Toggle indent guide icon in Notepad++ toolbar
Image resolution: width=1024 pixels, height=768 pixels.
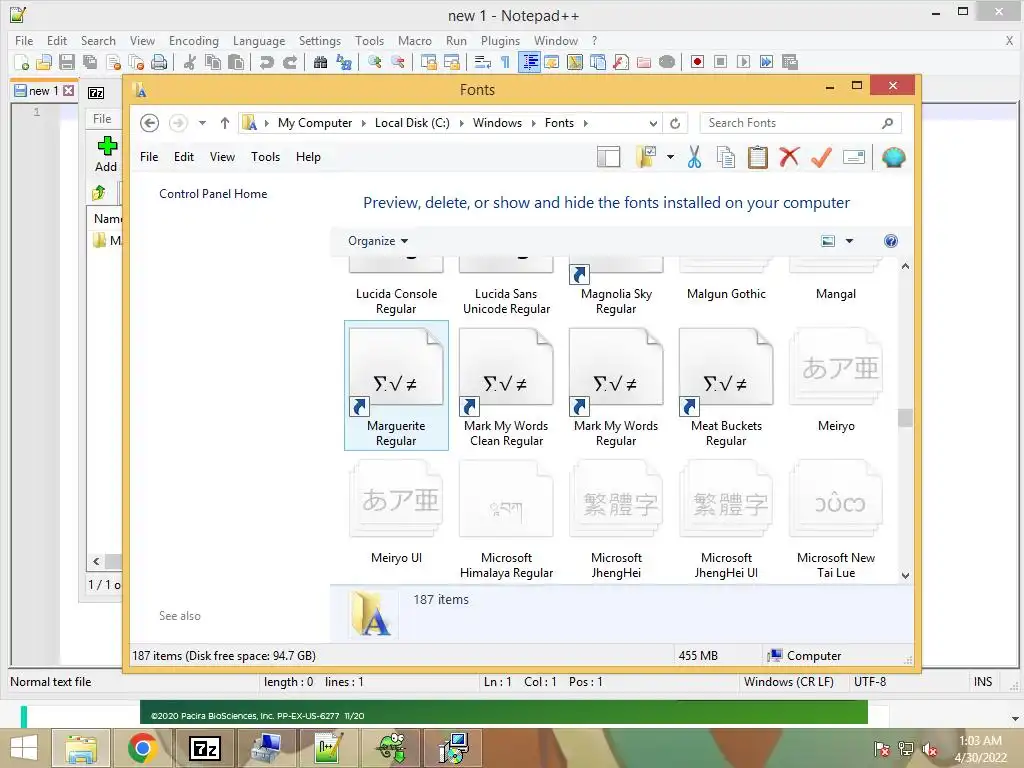(x=530, y=62)
